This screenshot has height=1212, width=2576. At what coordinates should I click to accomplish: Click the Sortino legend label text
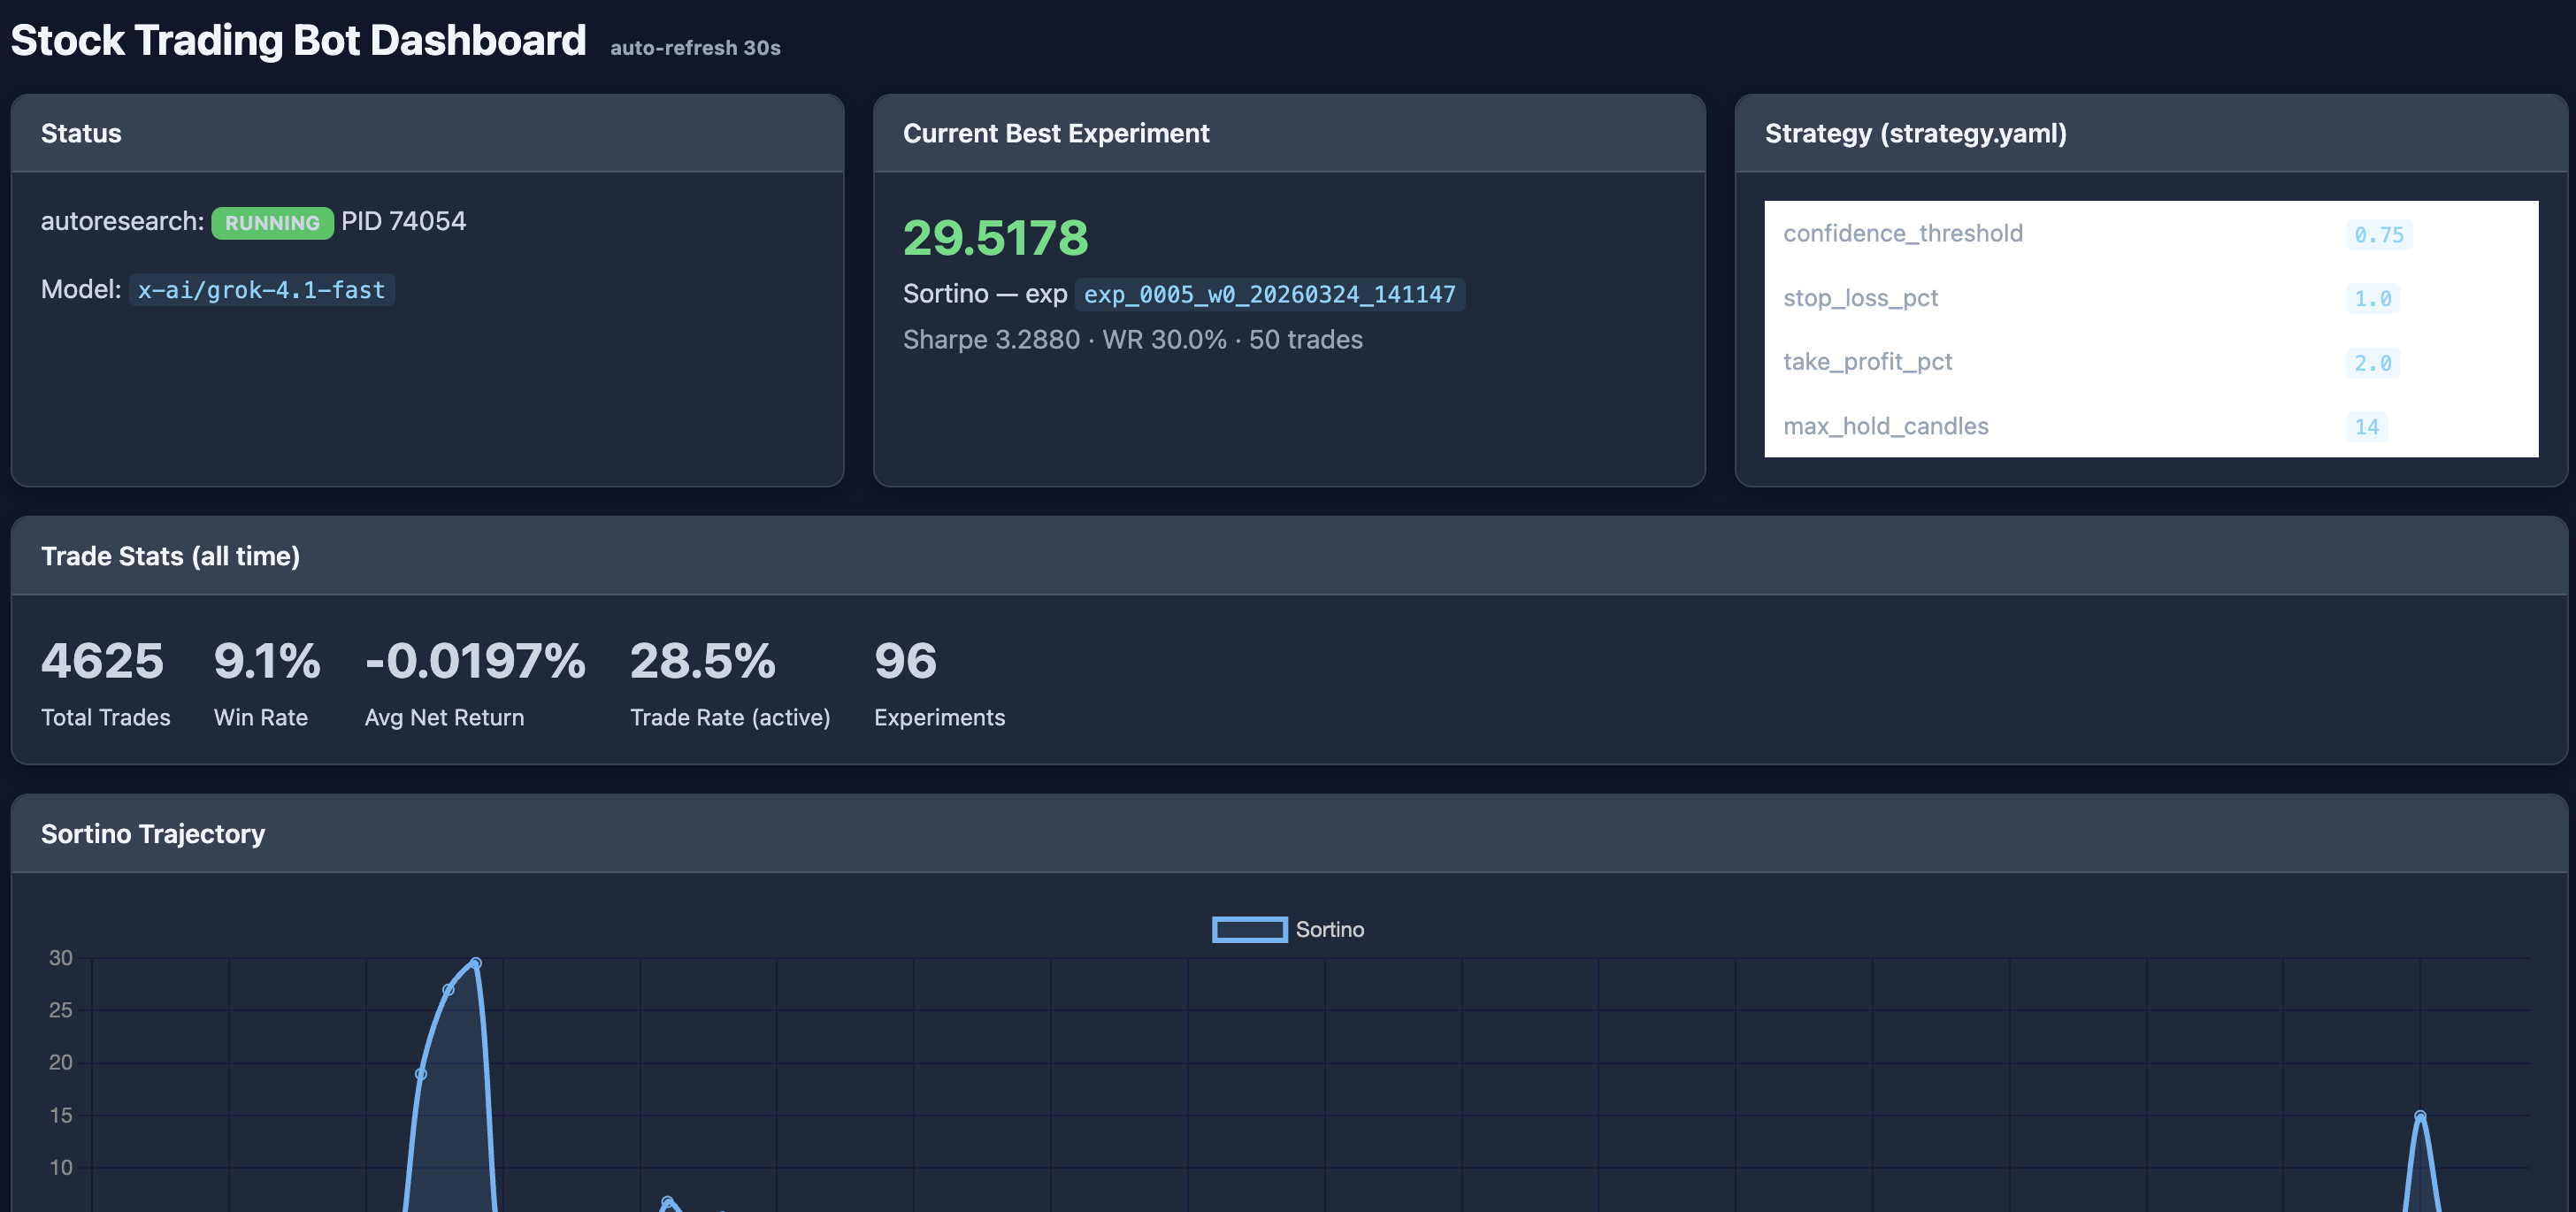(1329, 930)
